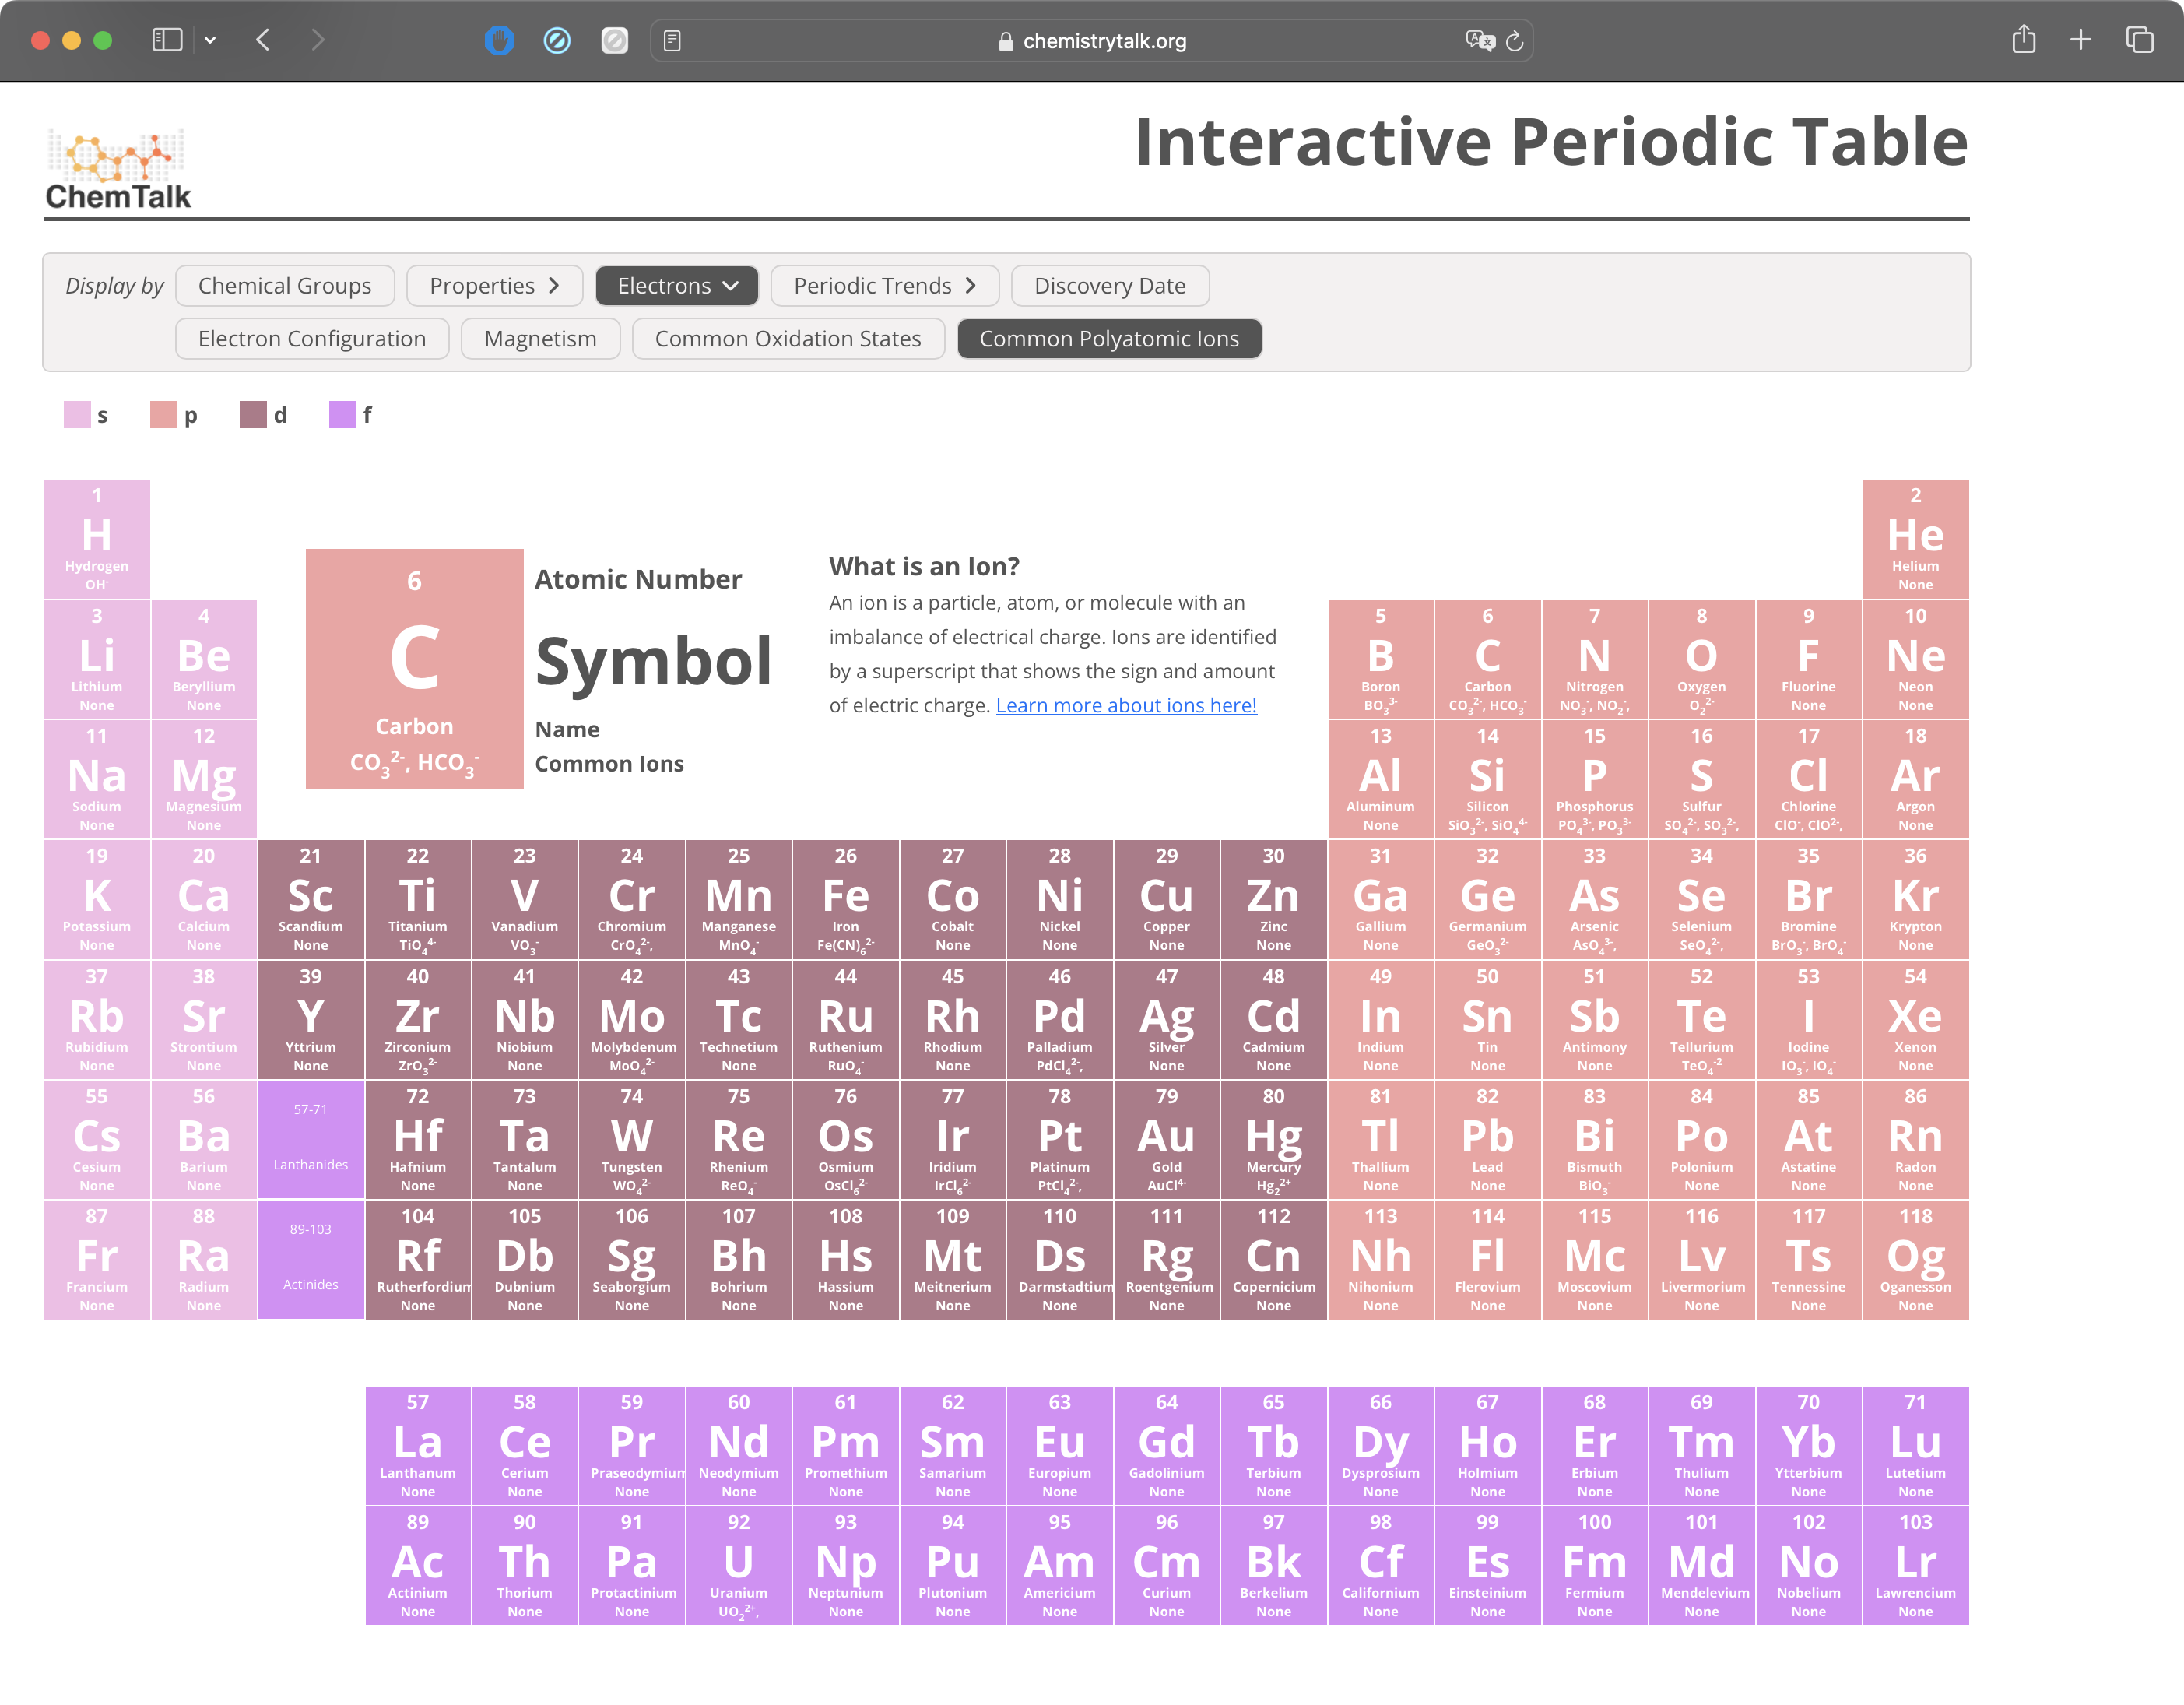Expand the Periodic Trends submenu
The height and width of the screenshot is (1705, 2184).
(885, 285)
